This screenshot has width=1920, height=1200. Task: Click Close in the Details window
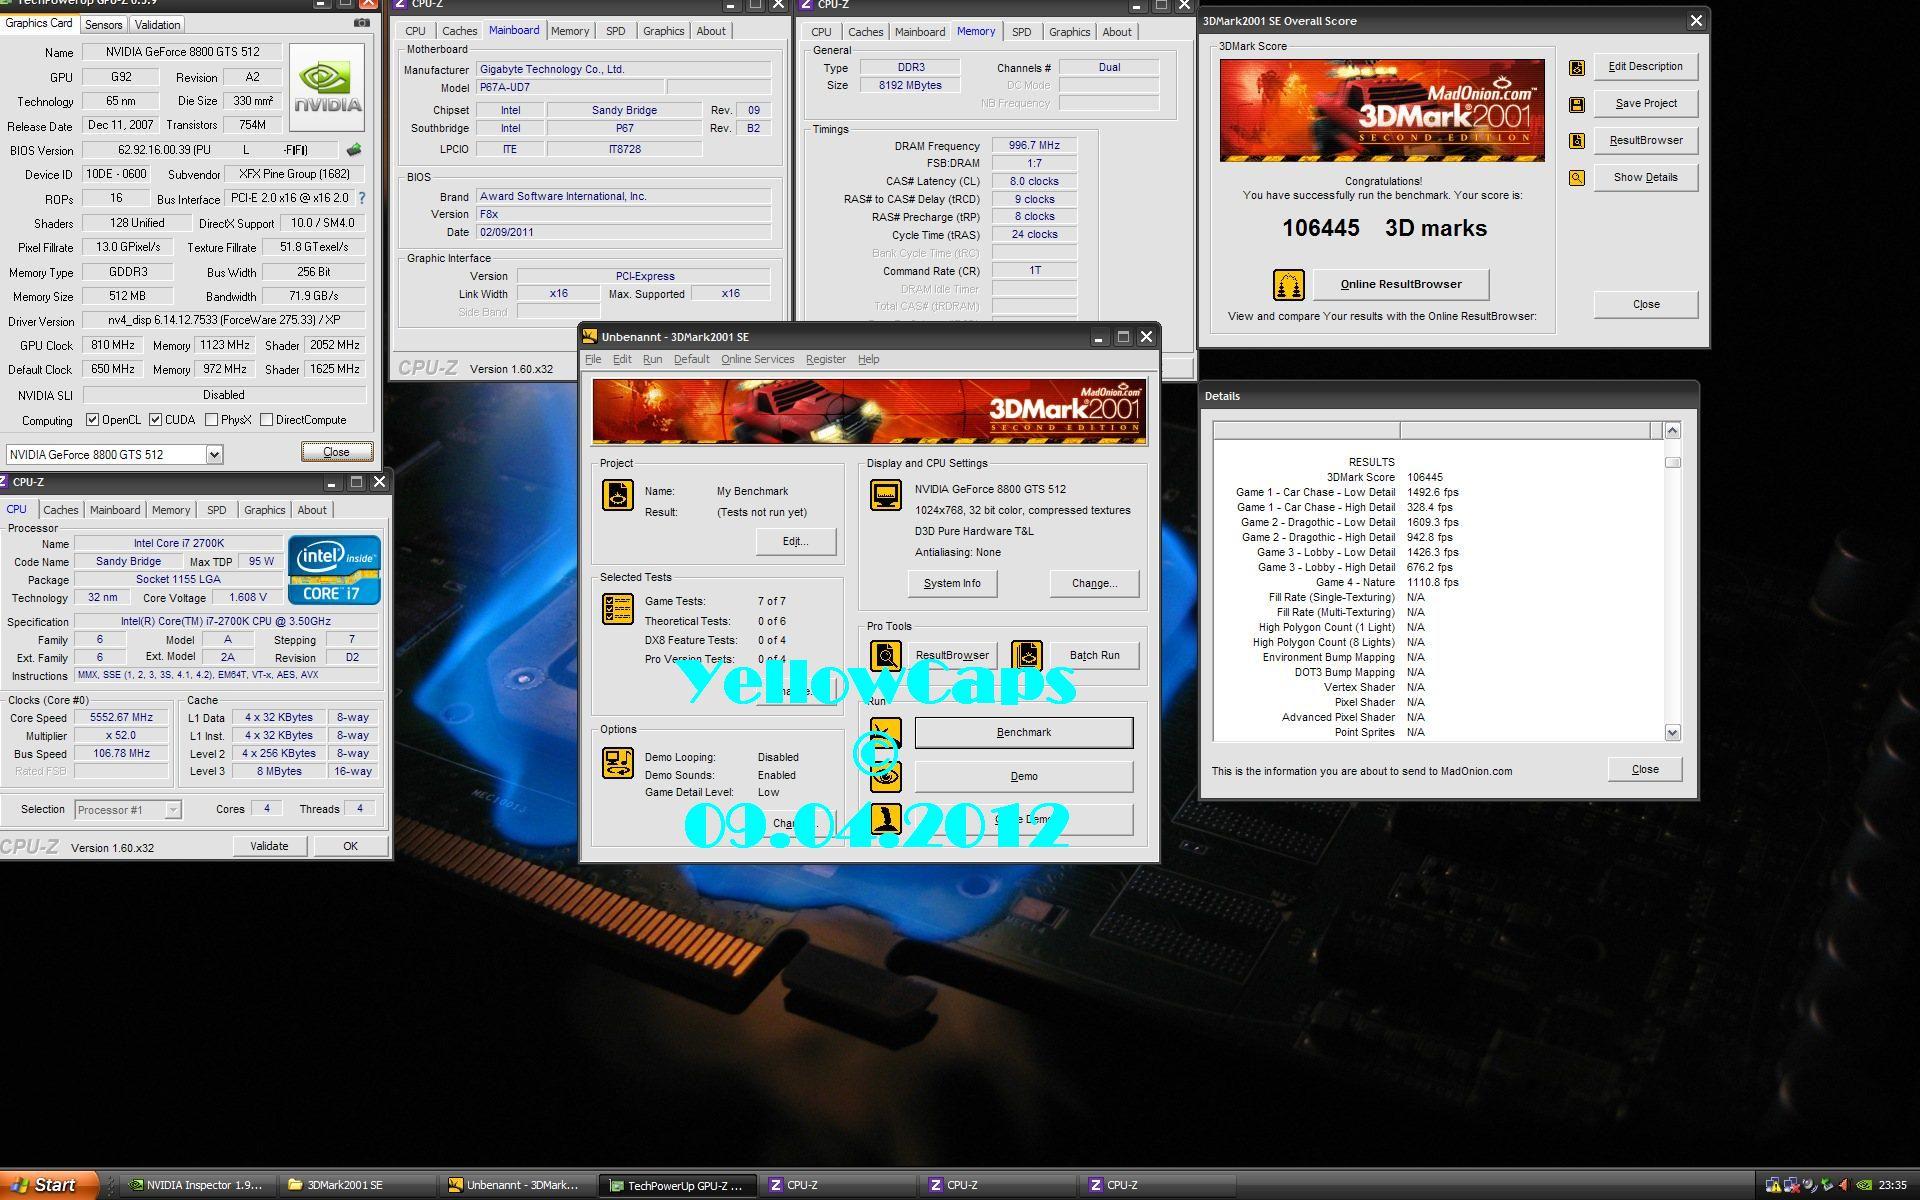pyautogui.click(x=1645, y=770)
